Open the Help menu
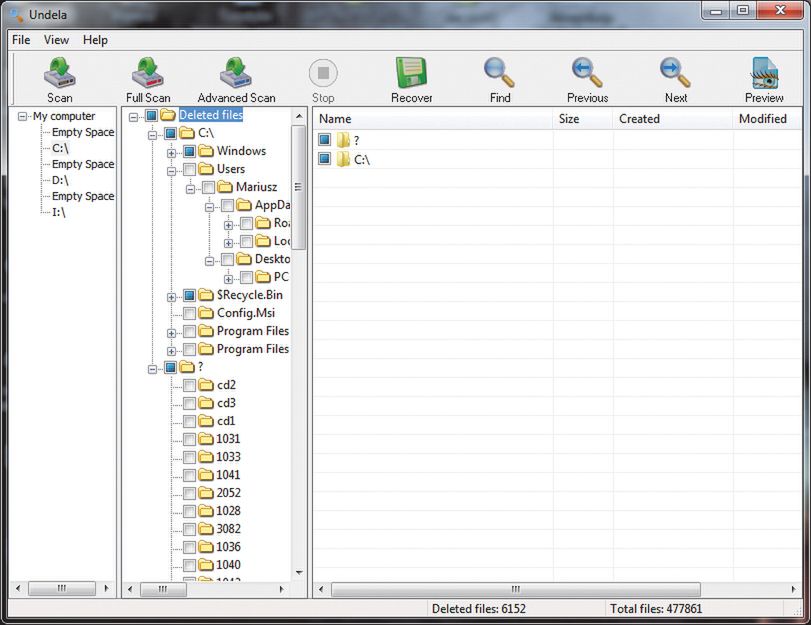Image resolution: width=811 pixels, height=625 pixels. coord(95,40)
